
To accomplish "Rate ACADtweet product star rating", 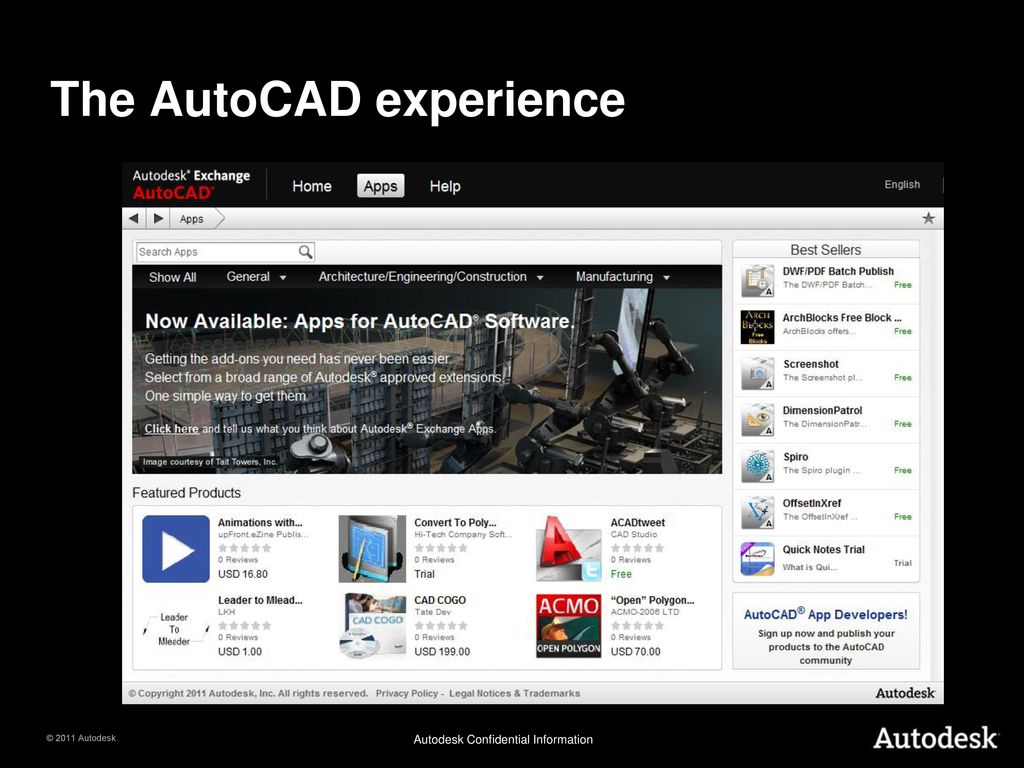I will [x=637, y=548].
